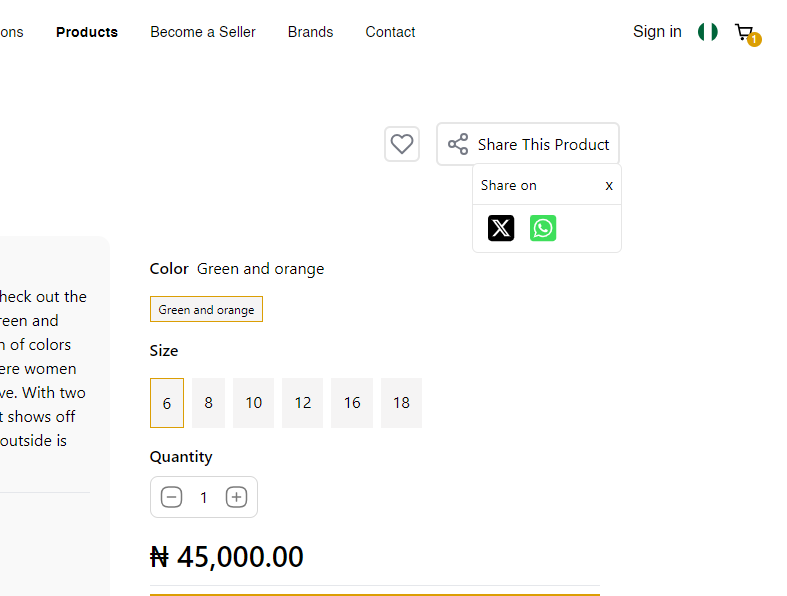
Task: Click the Sign in link
Action: pyautogui.click(x=657, y=32)
